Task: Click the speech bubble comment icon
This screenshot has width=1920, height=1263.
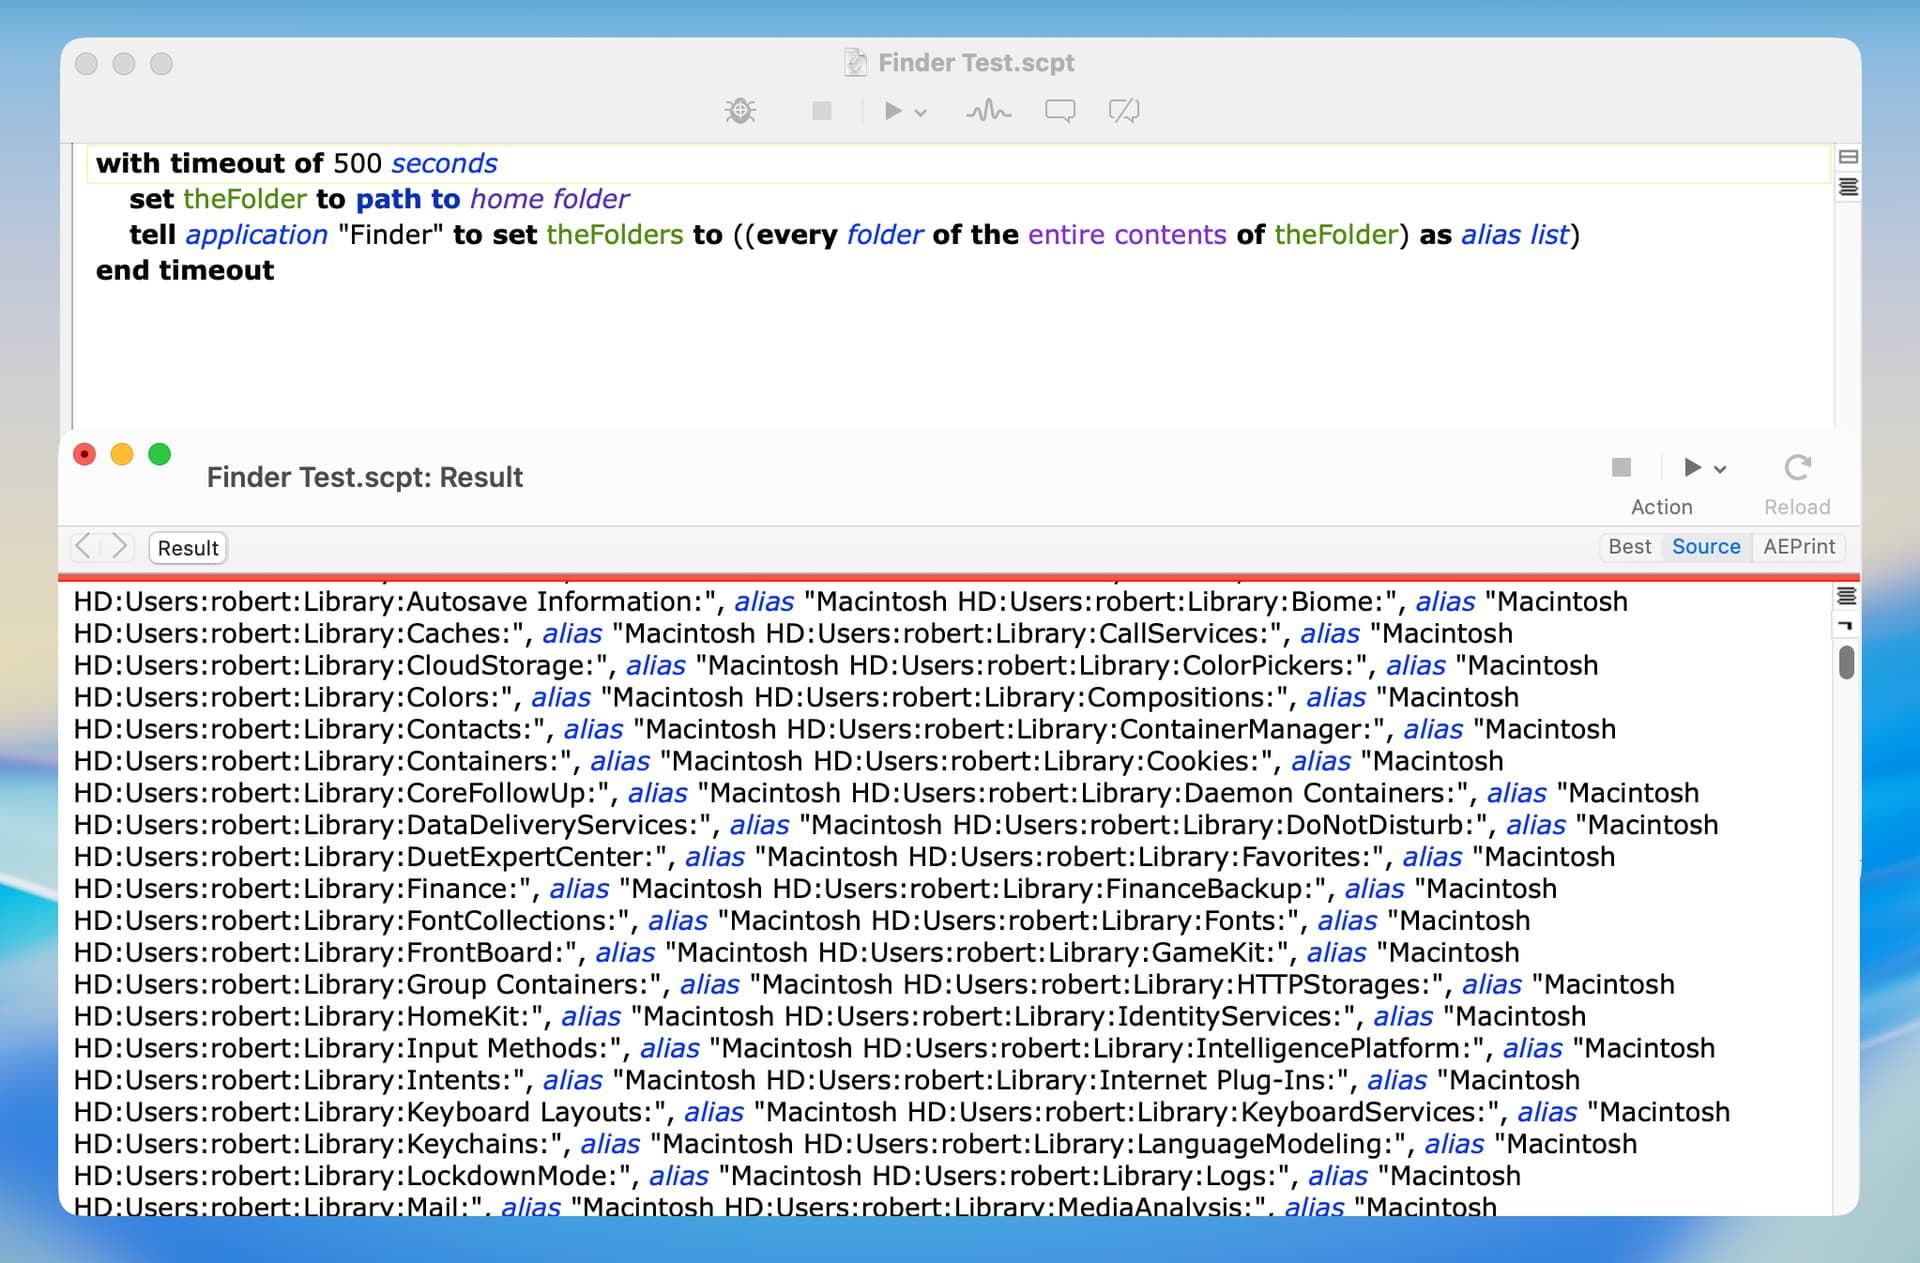Action: coord(1060,110)
